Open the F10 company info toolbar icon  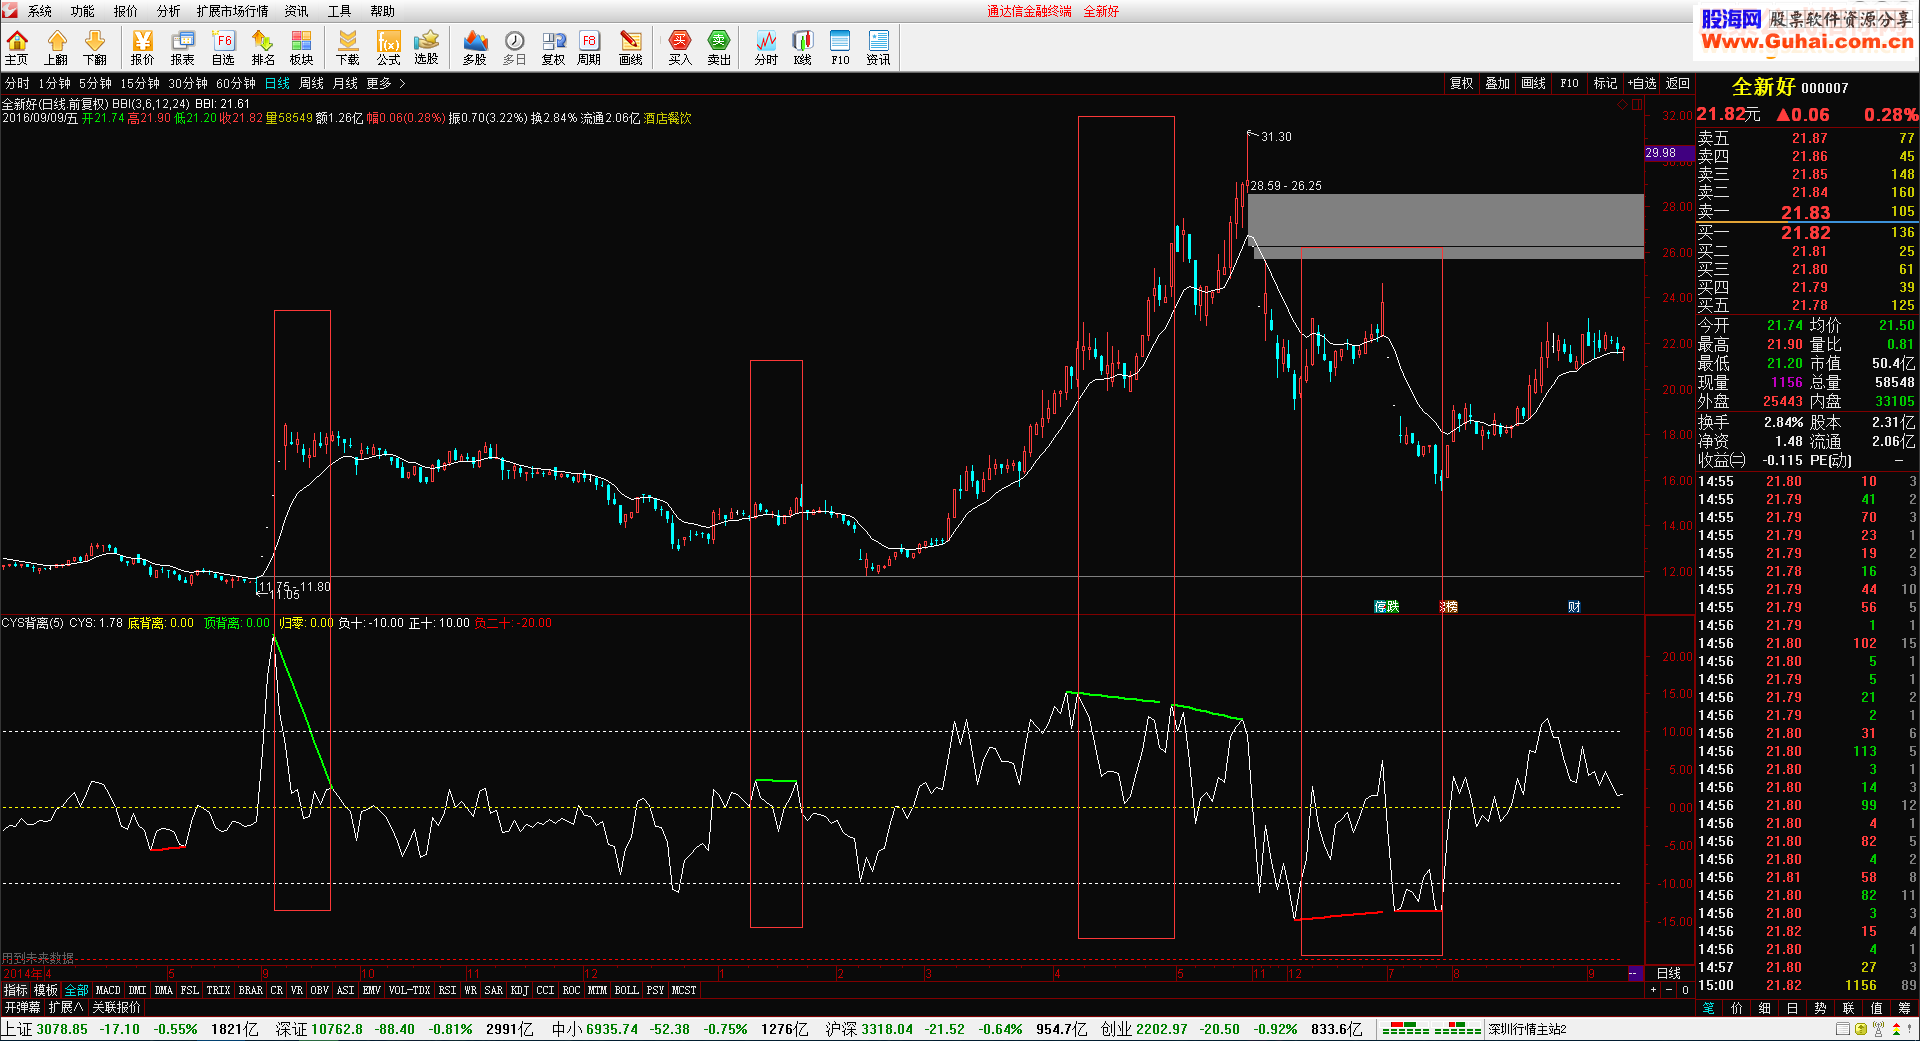click(x=840, y=47)
